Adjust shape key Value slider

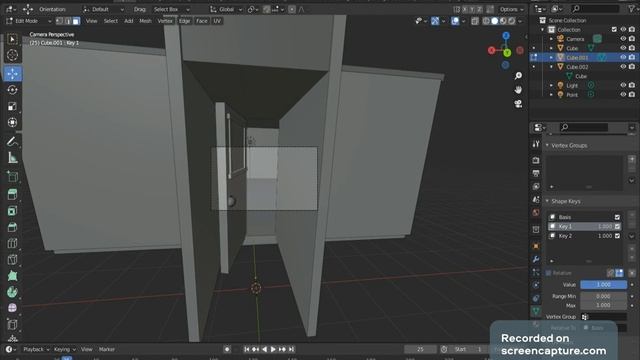(x=603, y=284)
